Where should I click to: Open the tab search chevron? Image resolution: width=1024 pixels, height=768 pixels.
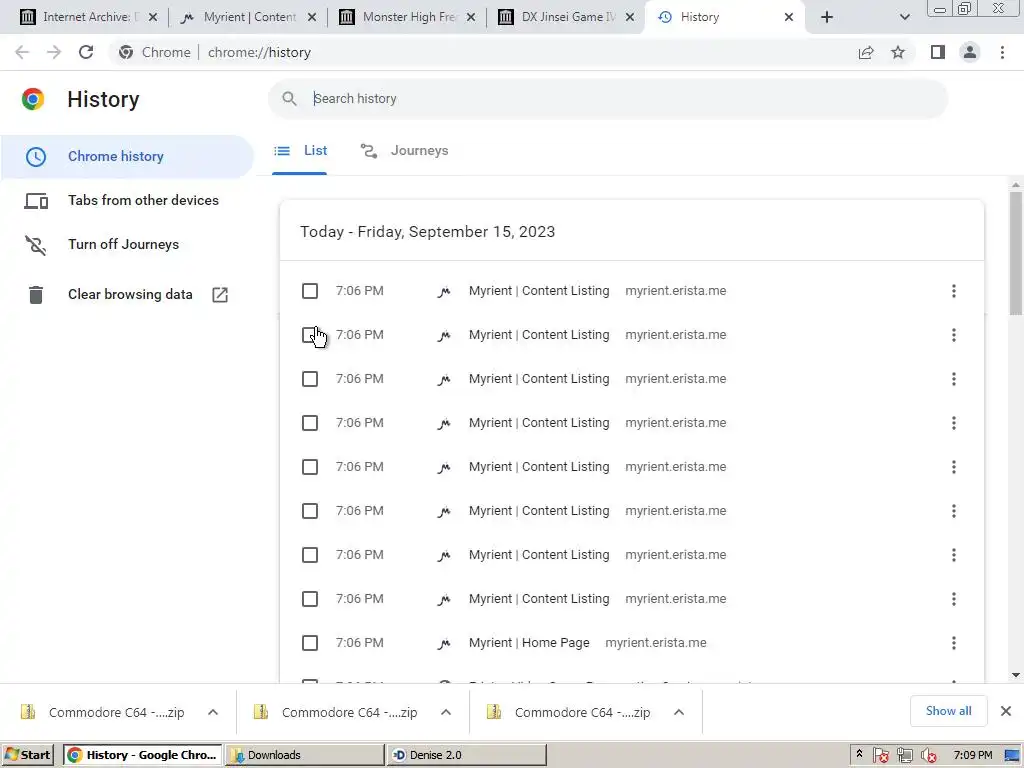pos(904,17)
